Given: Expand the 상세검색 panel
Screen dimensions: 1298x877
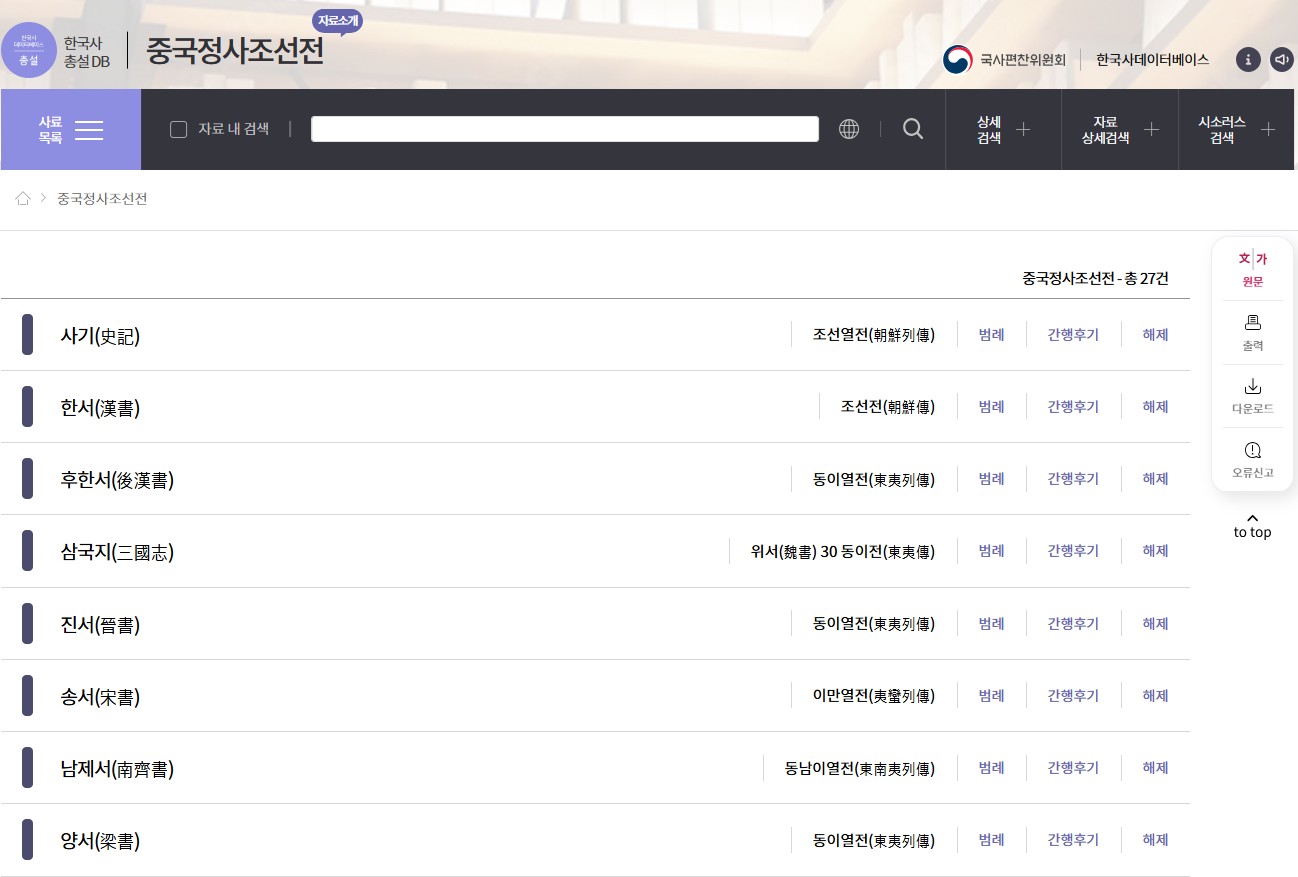Looking at the screenshot, I should click(1003, 129).
